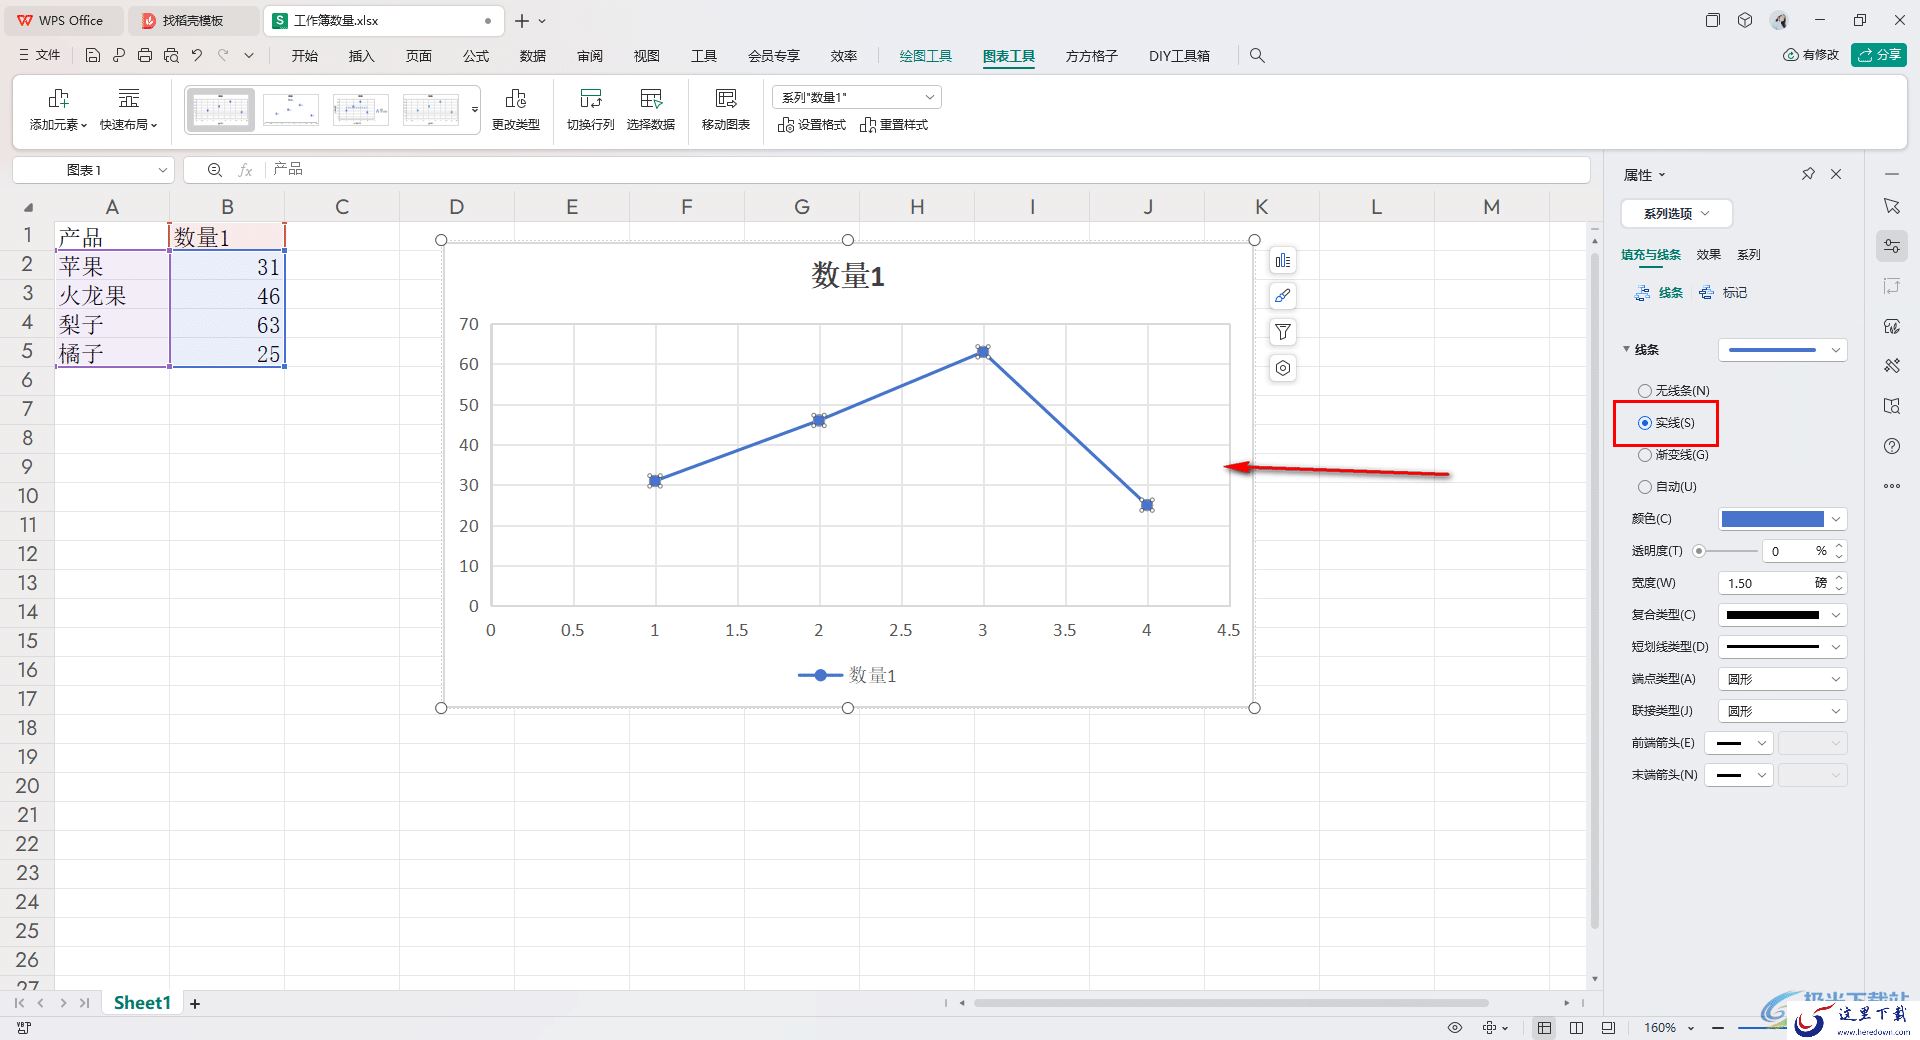Click Change Chart Type (更改类型) icon
The height and width of the screenshot is (1040, 1920).
516,98
